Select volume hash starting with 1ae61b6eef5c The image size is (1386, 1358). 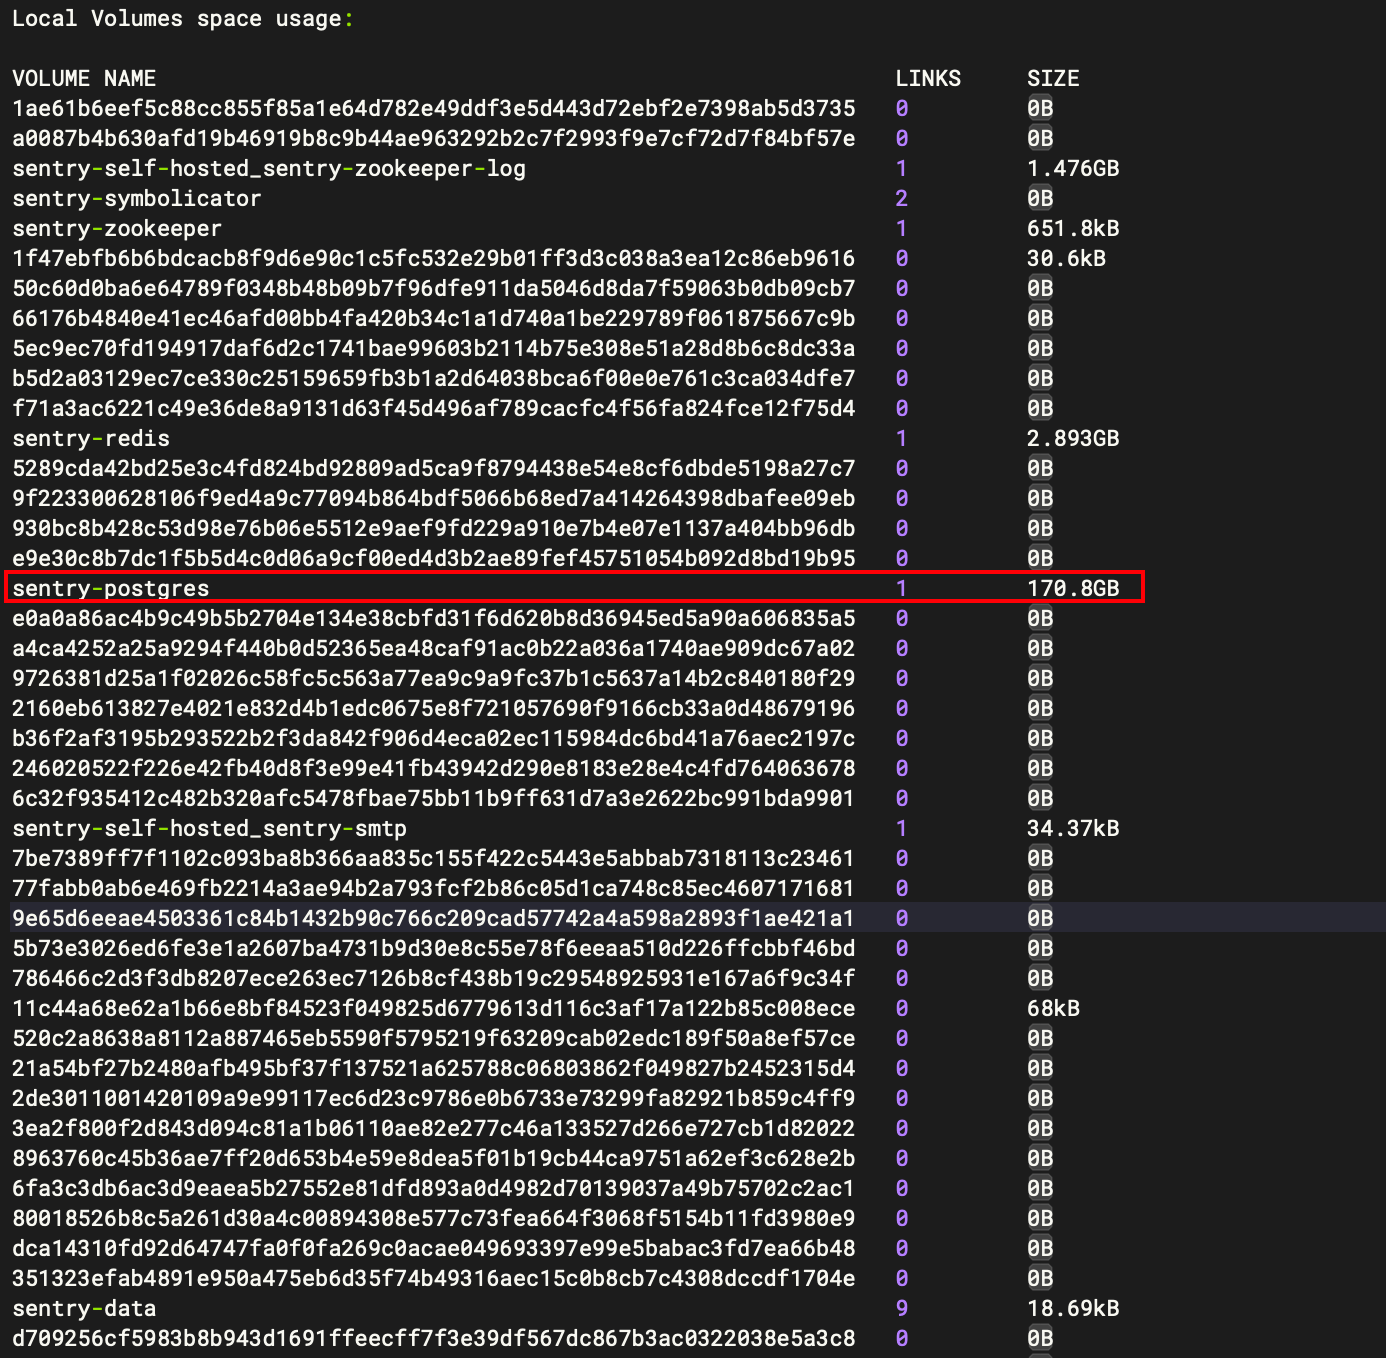[x=434, y=108]
